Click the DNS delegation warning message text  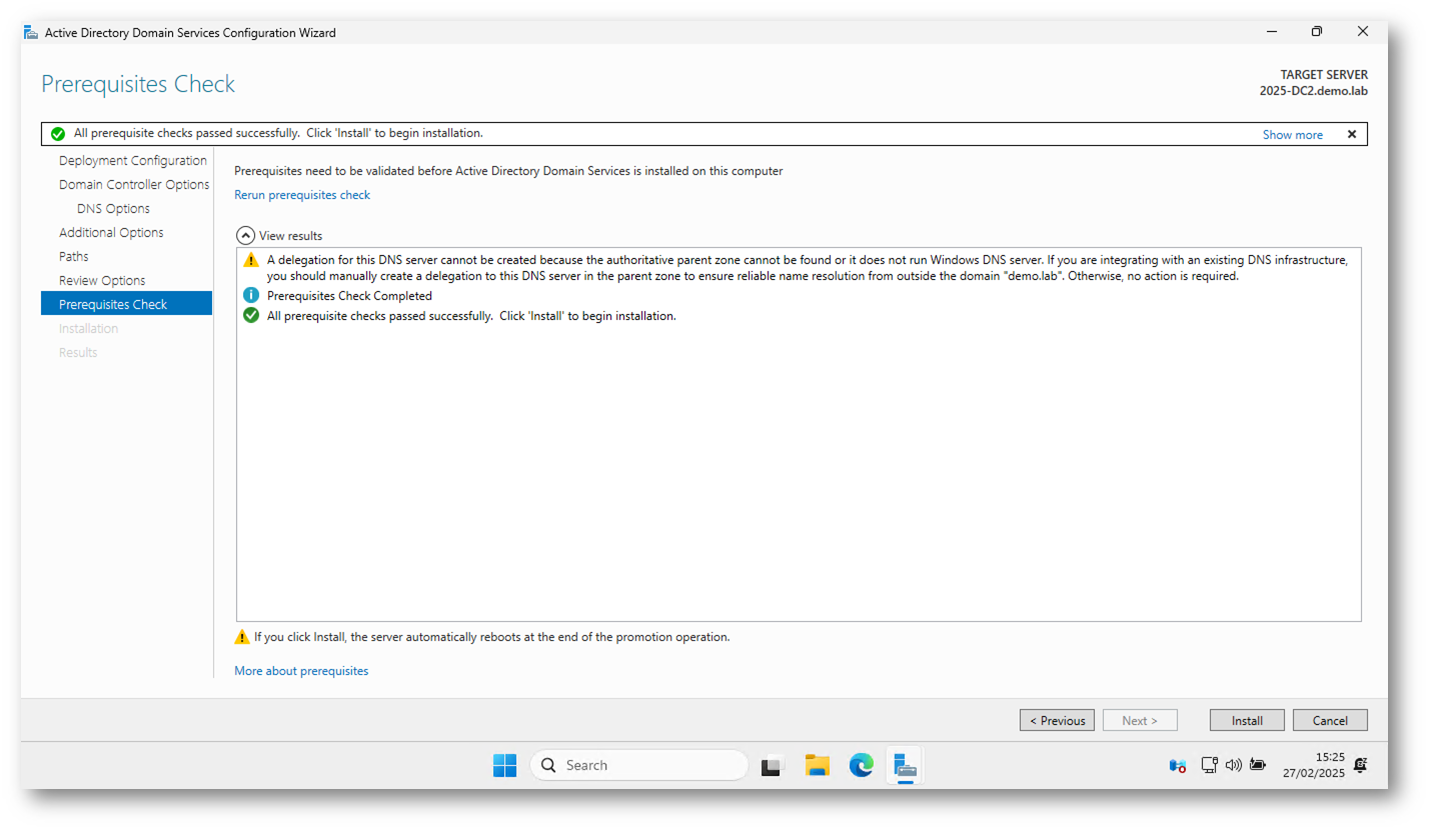tap(807, 268)
